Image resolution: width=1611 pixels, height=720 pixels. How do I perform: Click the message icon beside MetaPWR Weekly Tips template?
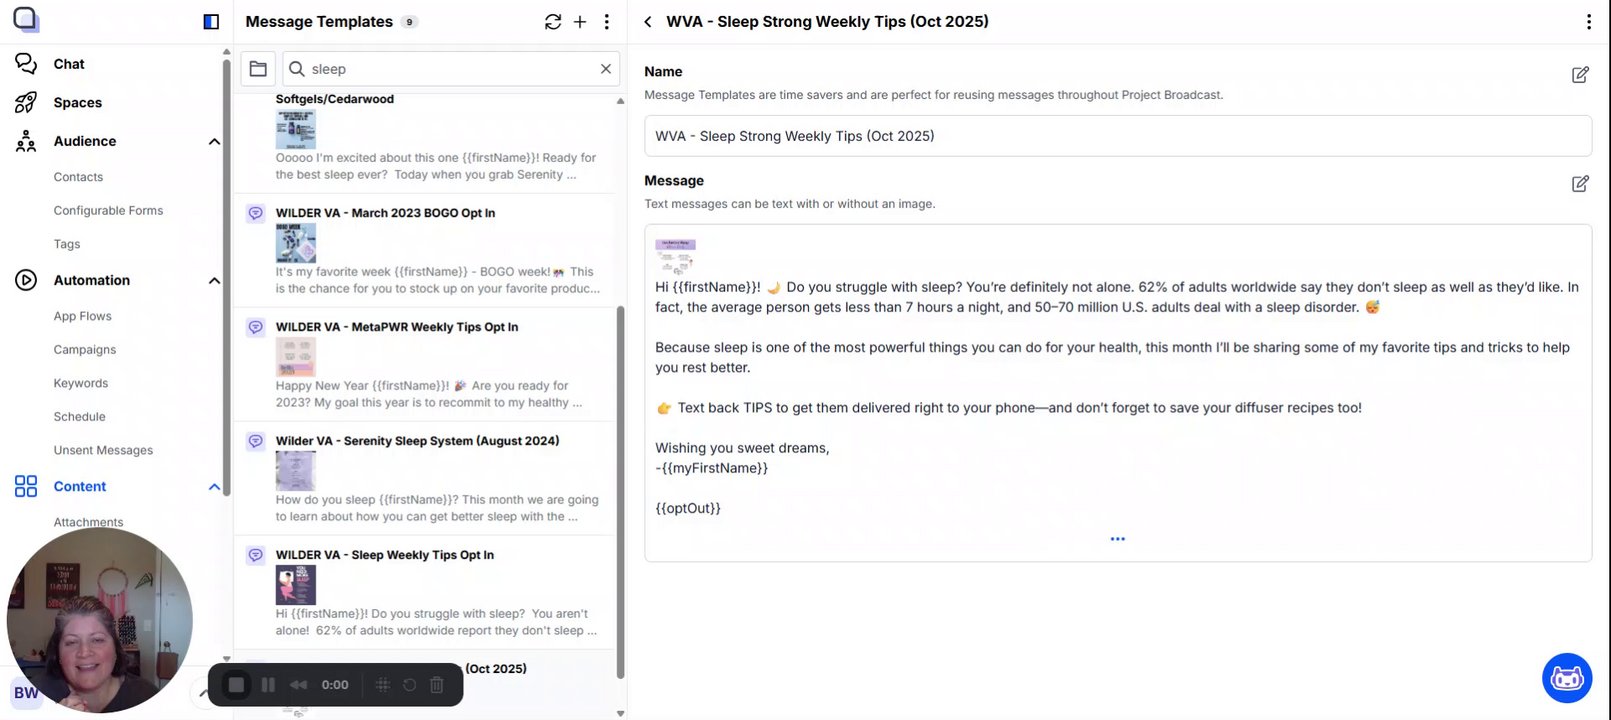pyautogui.click(x=255, y=327)
